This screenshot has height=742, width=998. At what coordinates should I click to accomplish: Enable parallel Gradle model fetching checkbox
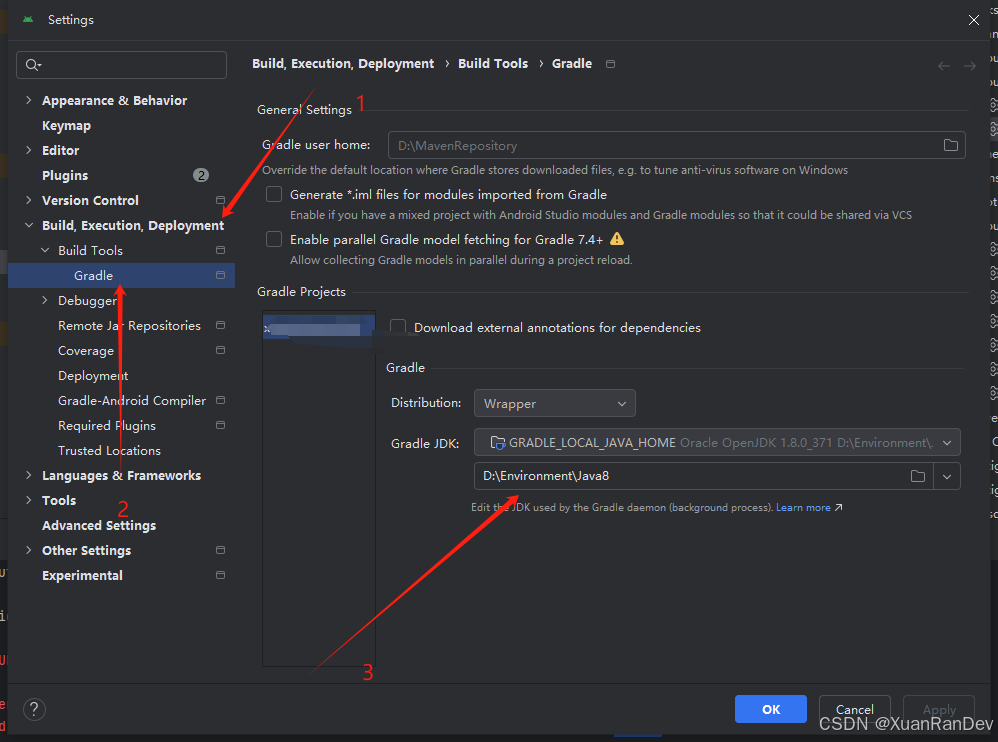click(274, 240)
